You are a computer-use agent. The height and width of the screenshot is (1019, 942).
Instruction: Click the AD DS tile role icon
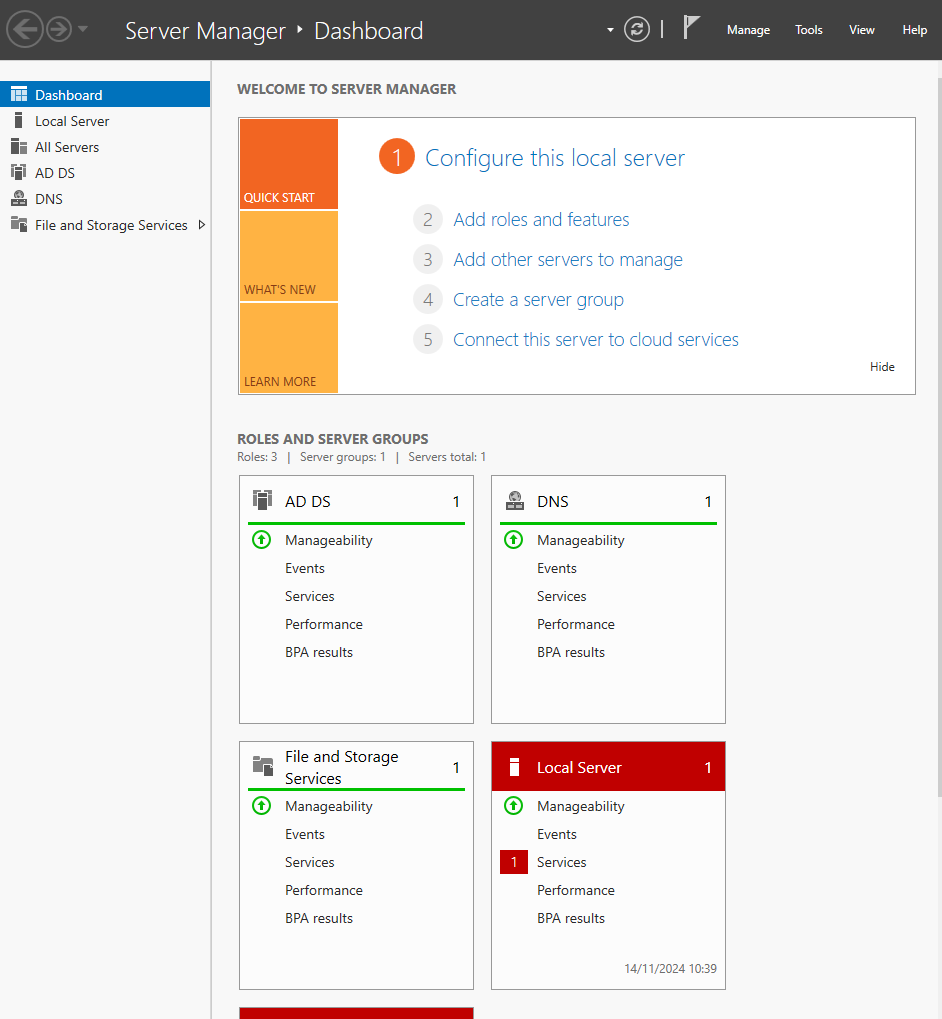[262, 500]
